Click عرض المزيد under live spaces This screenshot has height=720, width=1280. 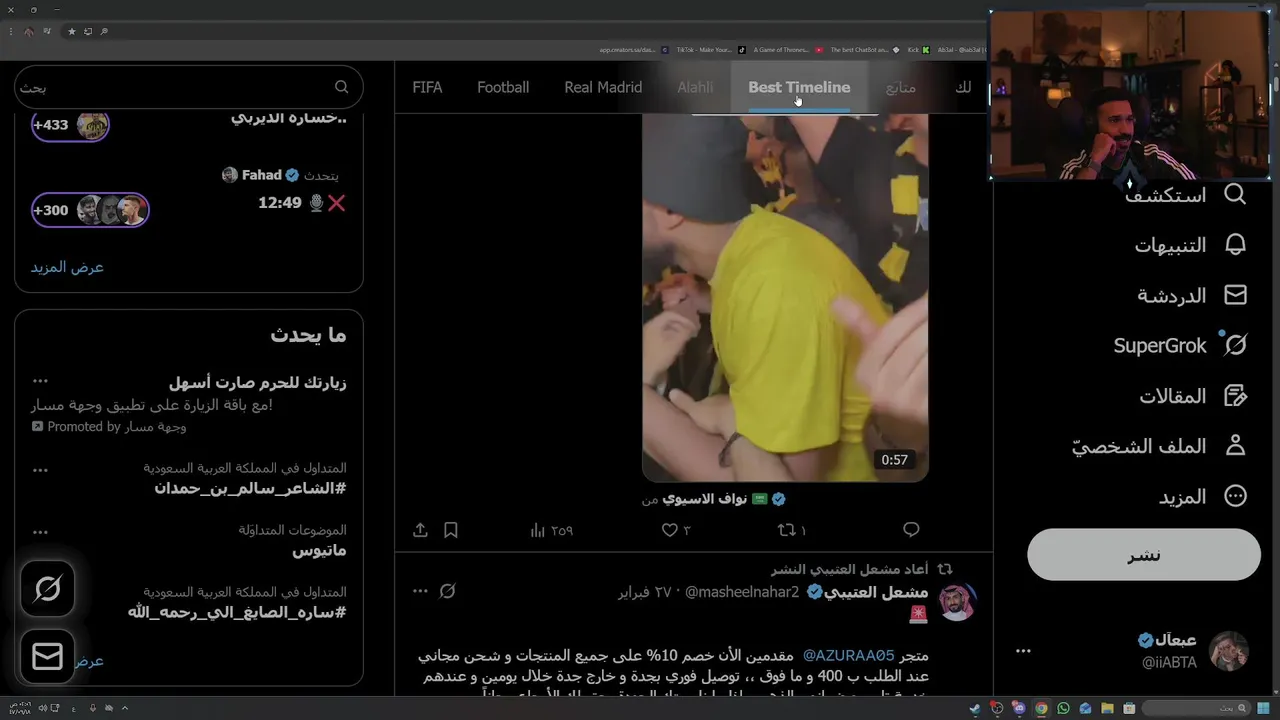(67, 267)
